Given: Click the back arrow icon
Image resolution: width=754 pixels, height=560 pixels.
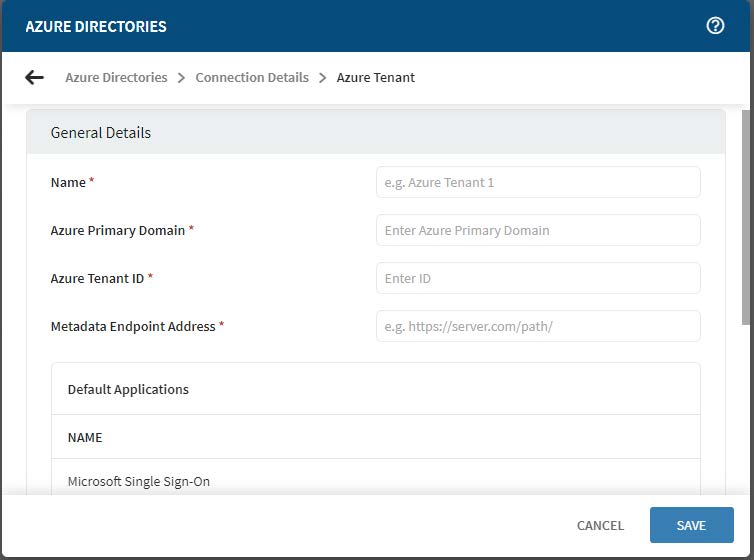Looking at the screenshot, I should pyautogui.click(x=35, y=77).
